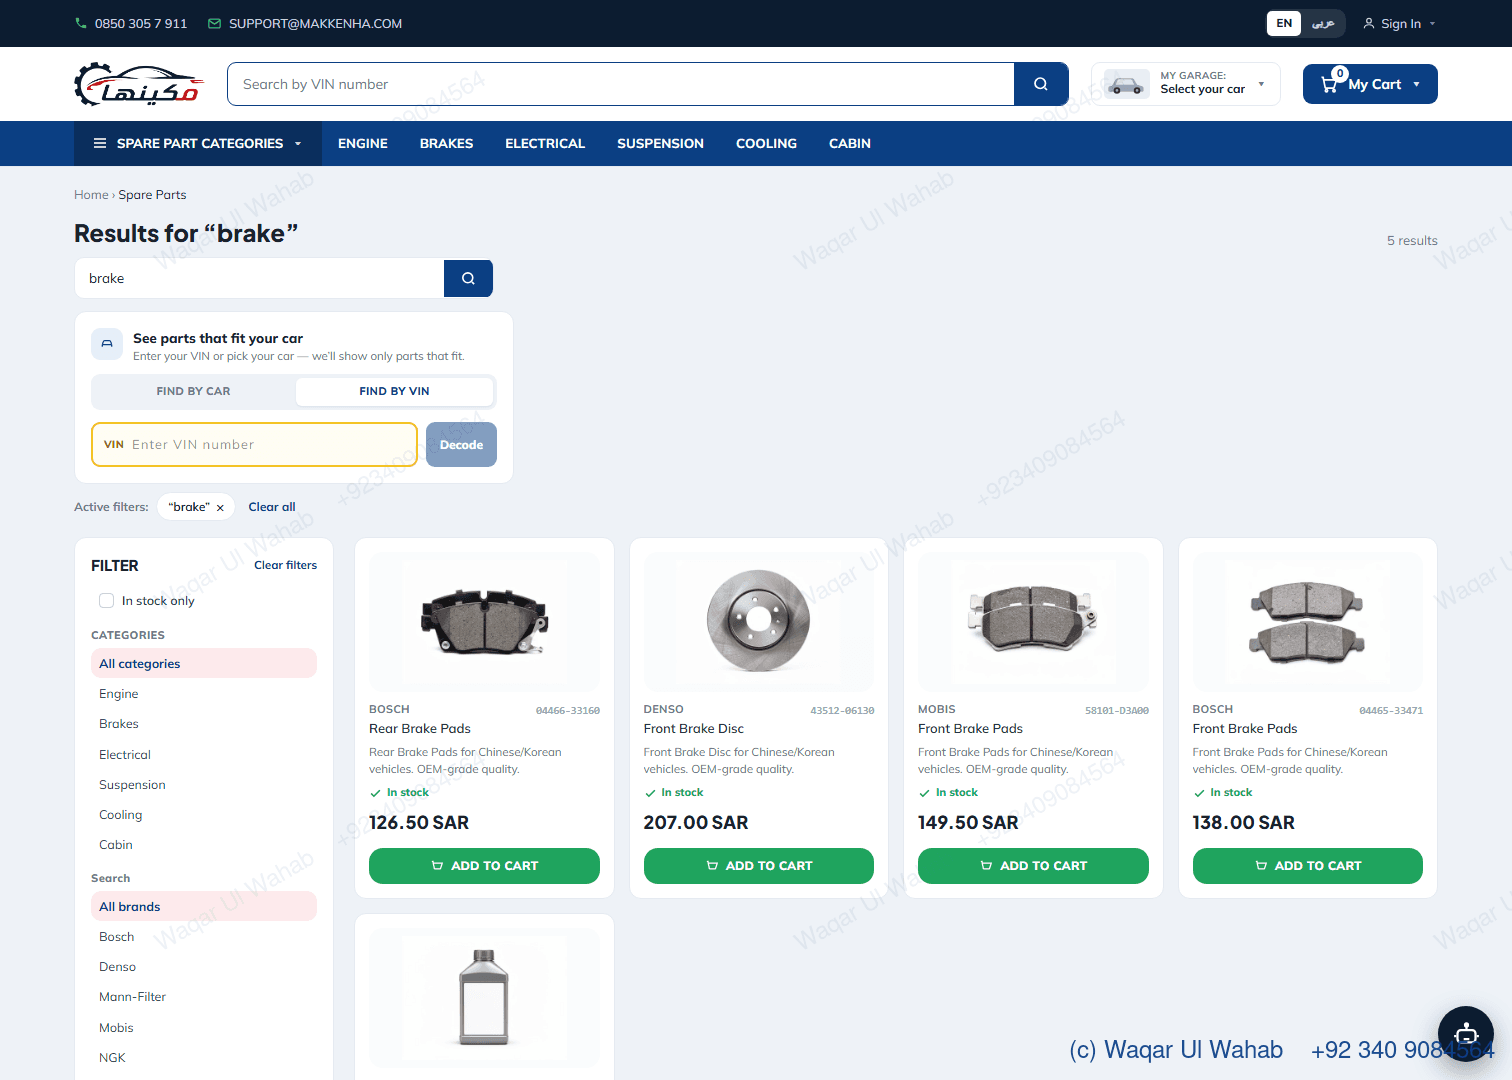Image resolution: width=1512 pixels, height=1080 pixels.
Task: Click the envelope icon beside the support email
Action: point(214,23)
